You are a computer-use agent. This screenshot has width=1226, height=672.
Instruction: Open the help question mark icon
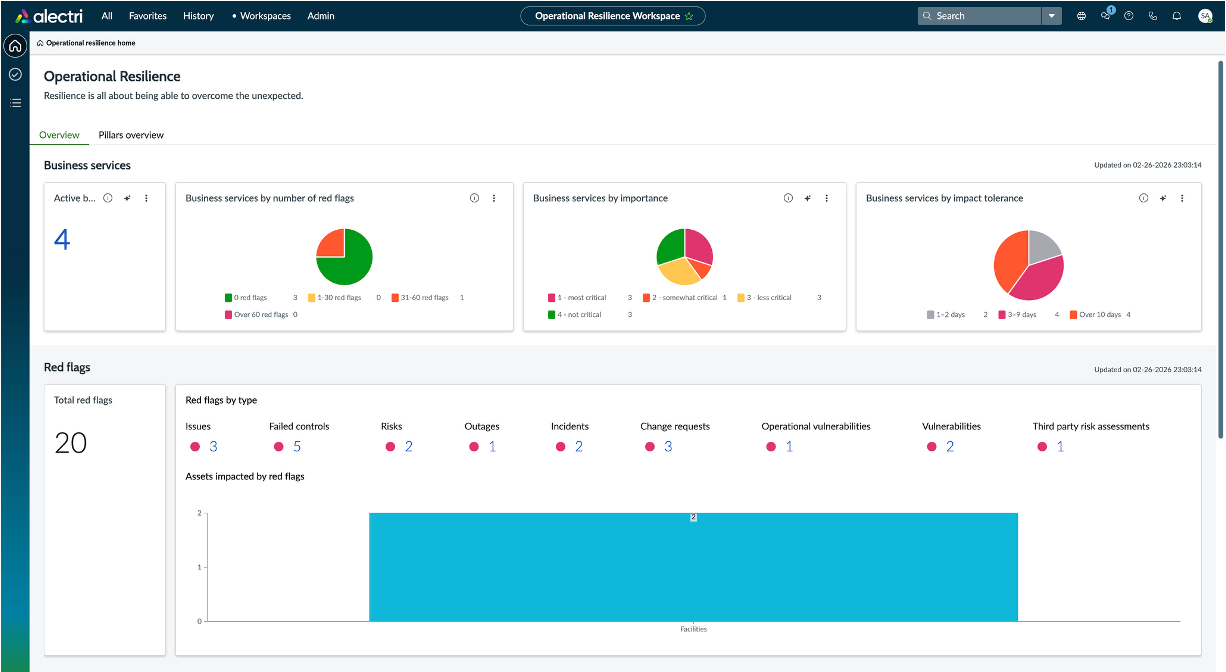[x=1129, y=16]
